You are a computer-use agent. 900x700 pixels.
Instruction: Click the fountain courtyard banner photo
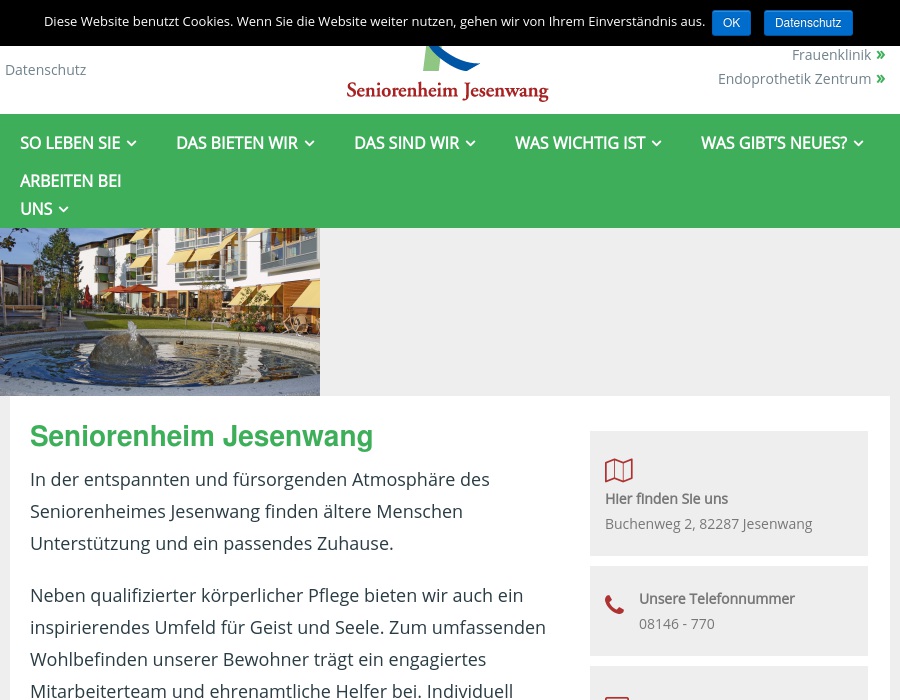coord(160,311)
